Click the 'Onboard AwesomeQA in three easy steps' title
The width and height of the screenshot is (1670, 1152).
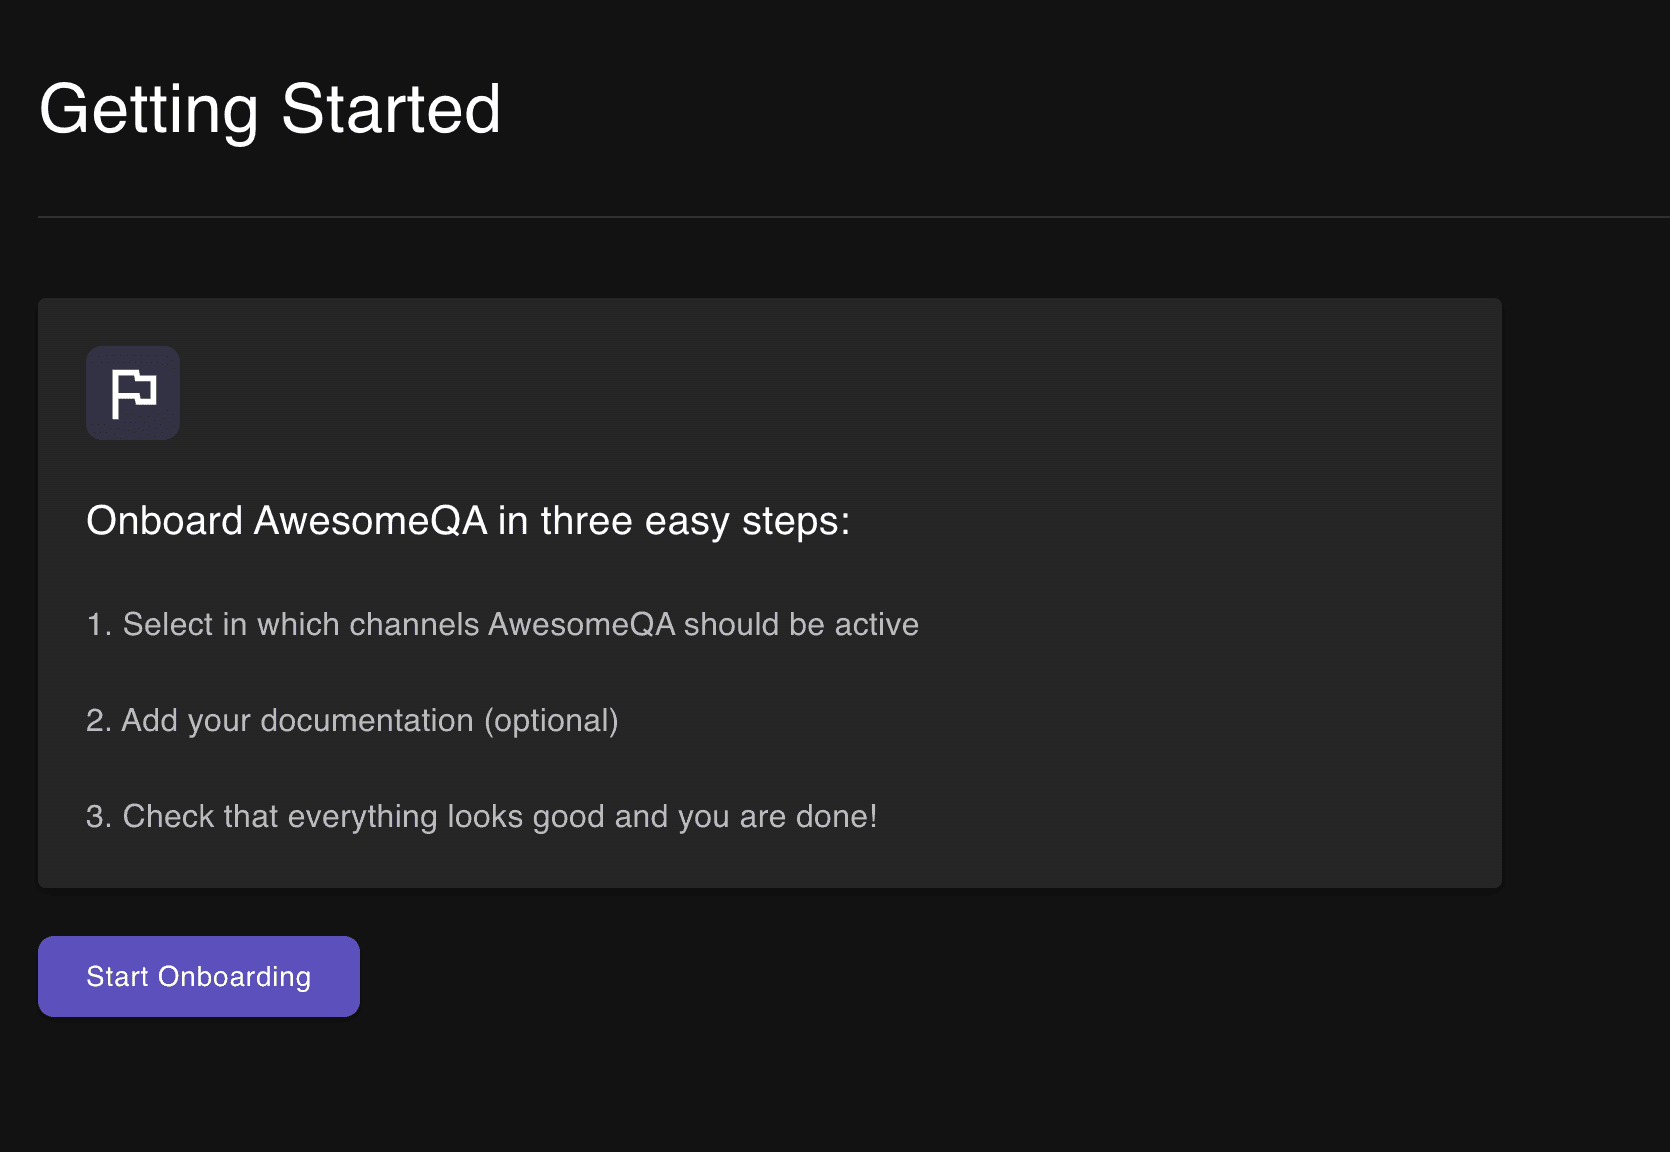click(x=467, y=521)
